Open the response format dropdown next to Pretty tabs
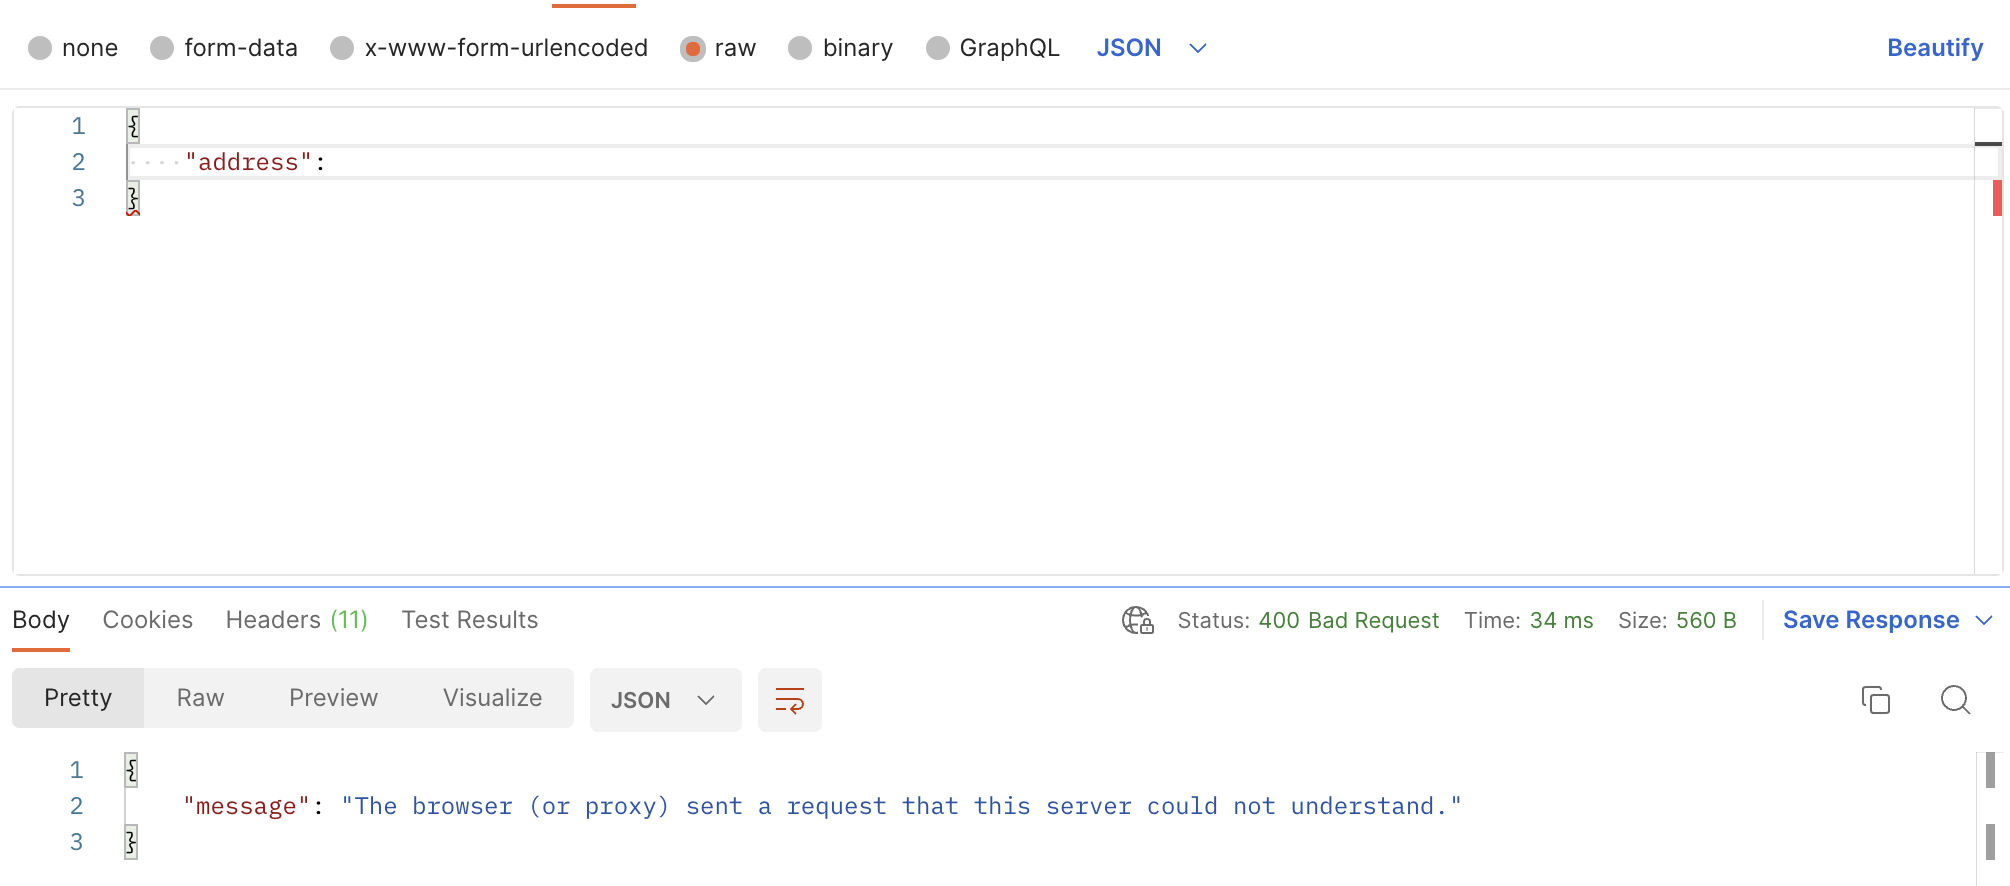The width and height of the screenshot is (2010, 886). click(x=664, y=700)
